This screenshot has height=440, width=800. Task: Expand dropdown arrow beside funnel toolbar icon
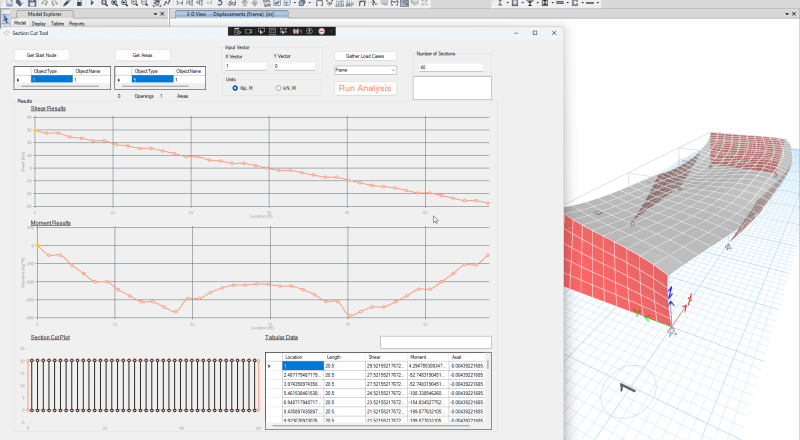coord(537,3)
